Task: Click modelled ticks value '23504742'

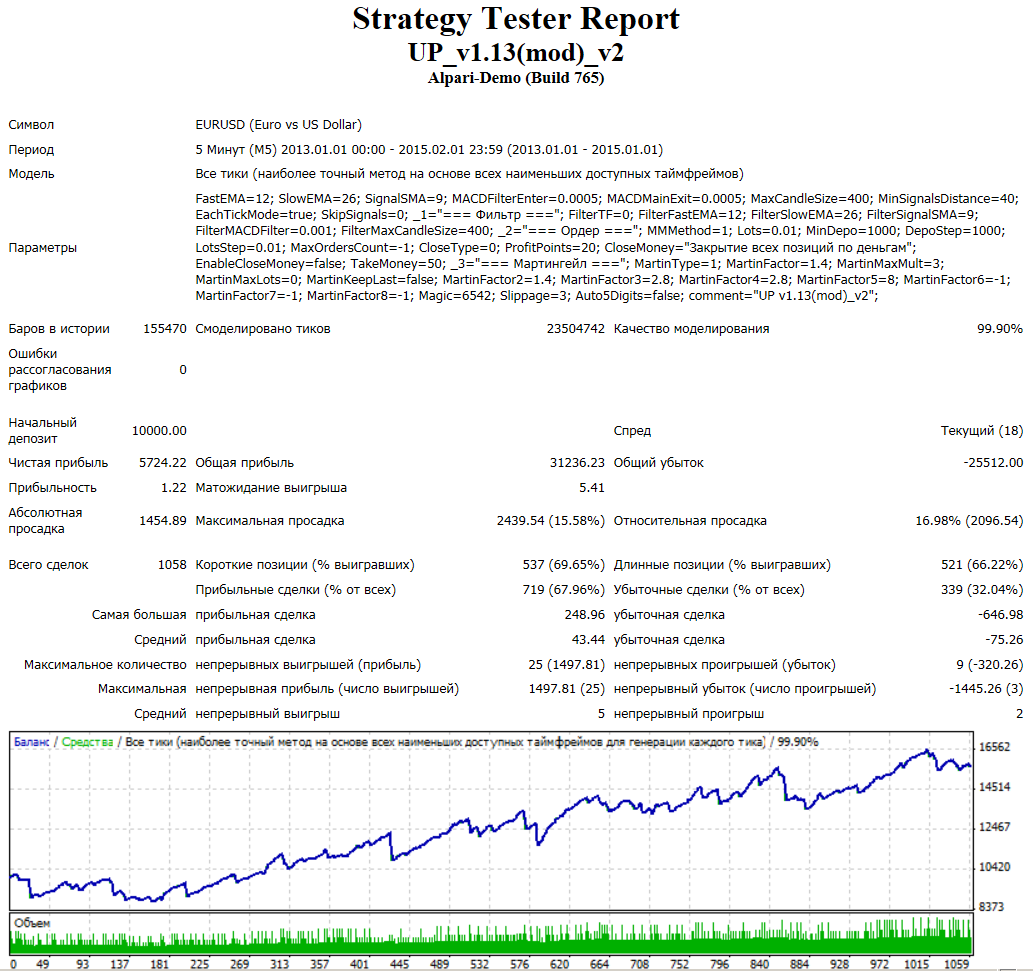Action: point(575,329)
